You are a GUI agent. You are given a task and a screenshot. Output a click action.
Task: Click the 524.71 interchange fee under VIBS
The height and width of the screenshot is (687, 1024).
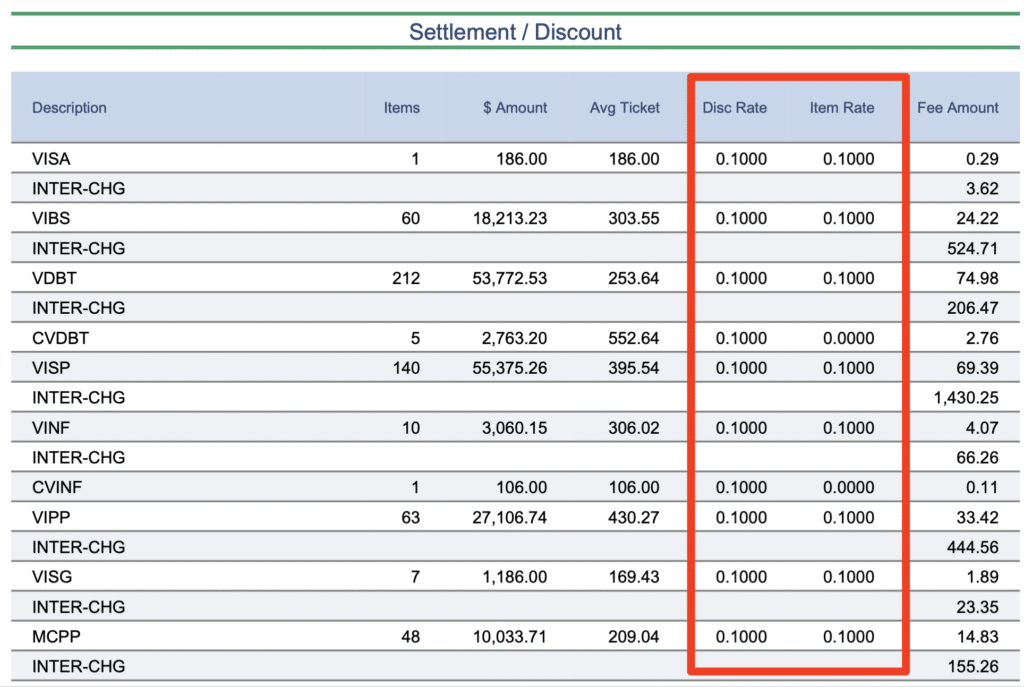coord(973,249)
